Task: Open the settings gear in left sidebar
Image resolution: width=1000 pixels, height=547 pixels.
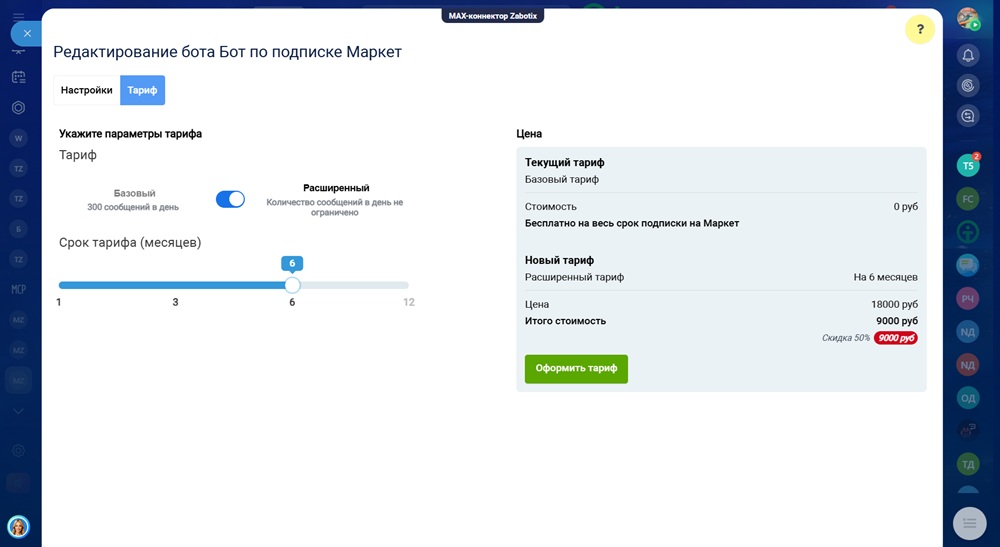Action: (x=18, y=451)
